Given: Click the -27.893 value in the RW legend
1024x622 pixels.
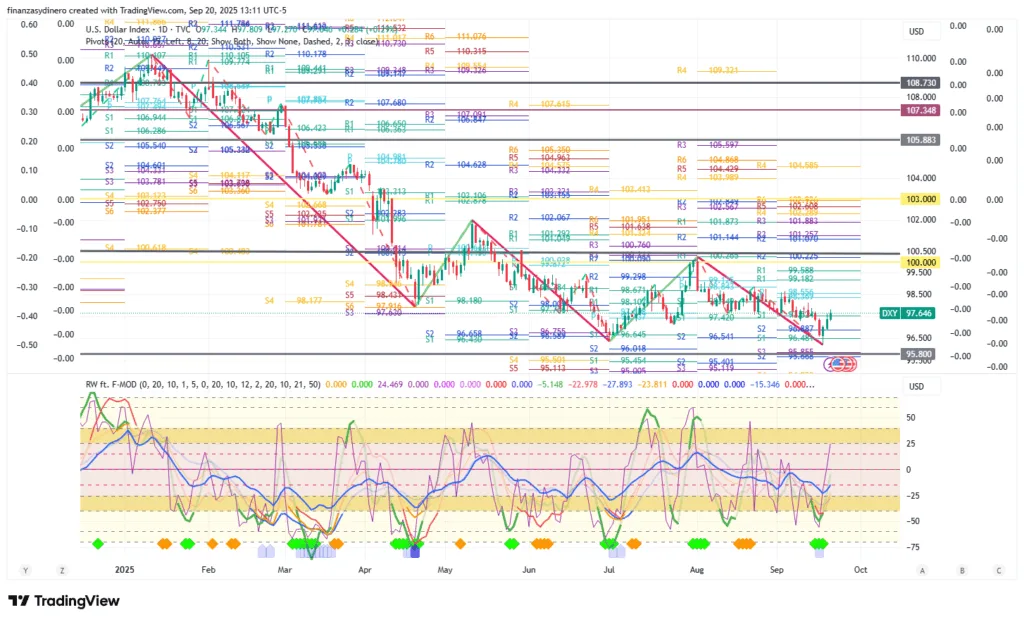Looking at the screenshot, I should (x=618, y=384).
